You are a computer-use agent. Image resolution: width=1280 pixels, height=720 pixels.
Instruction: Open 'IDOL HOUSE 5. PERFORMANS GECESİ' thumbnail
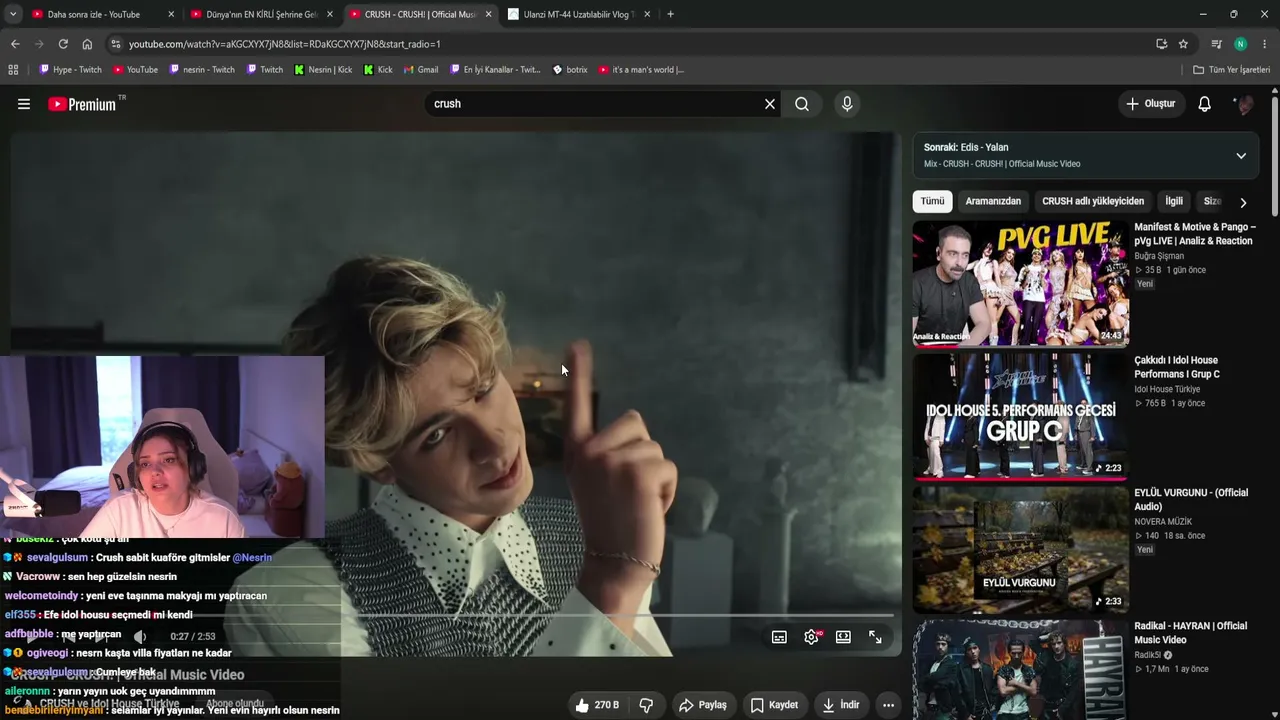click(x=1021, y=416)
